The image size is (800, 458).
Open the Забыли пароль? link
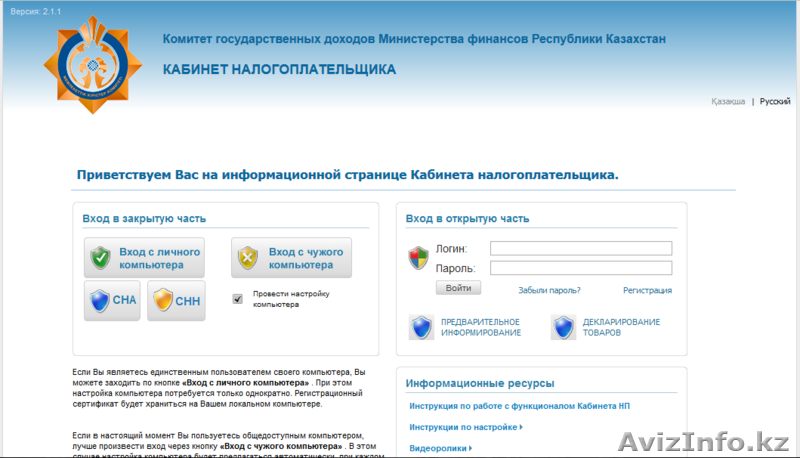pyautogui.click(x=549, y=290)
